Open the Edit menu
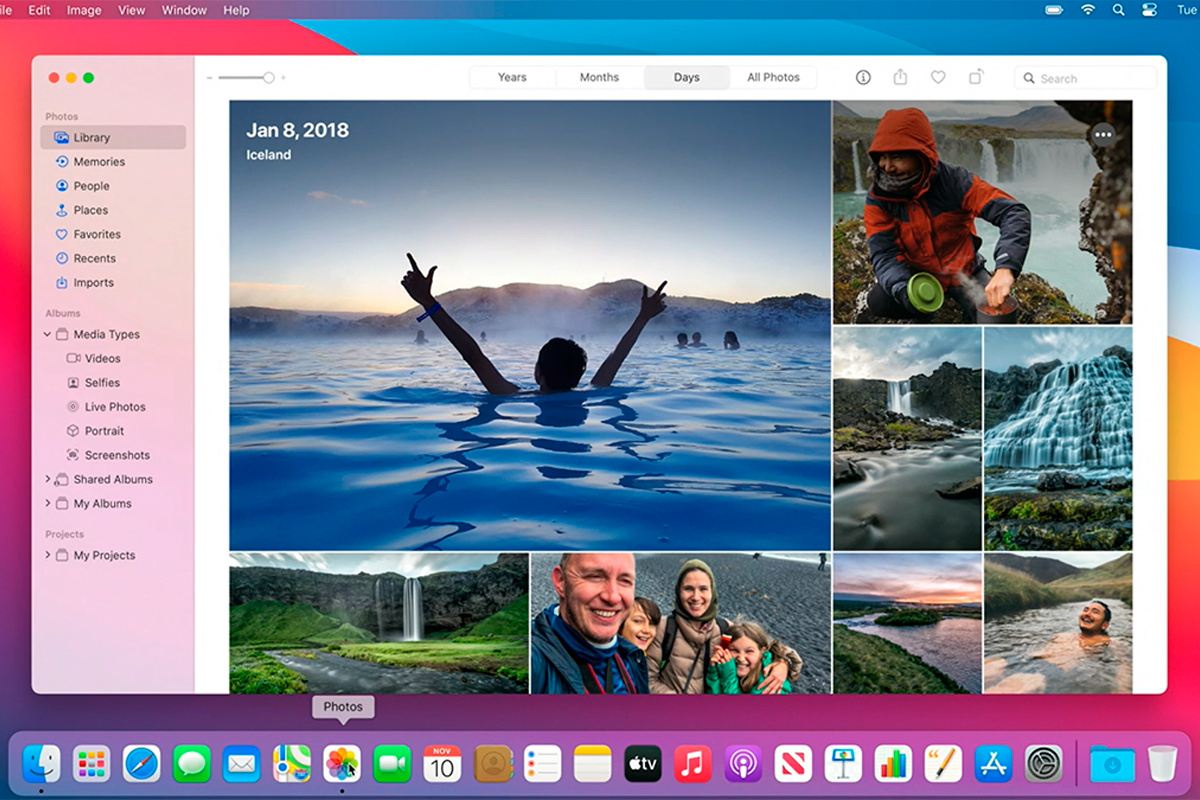Viewport: 1200px width, 800px height. click(40, 10)
